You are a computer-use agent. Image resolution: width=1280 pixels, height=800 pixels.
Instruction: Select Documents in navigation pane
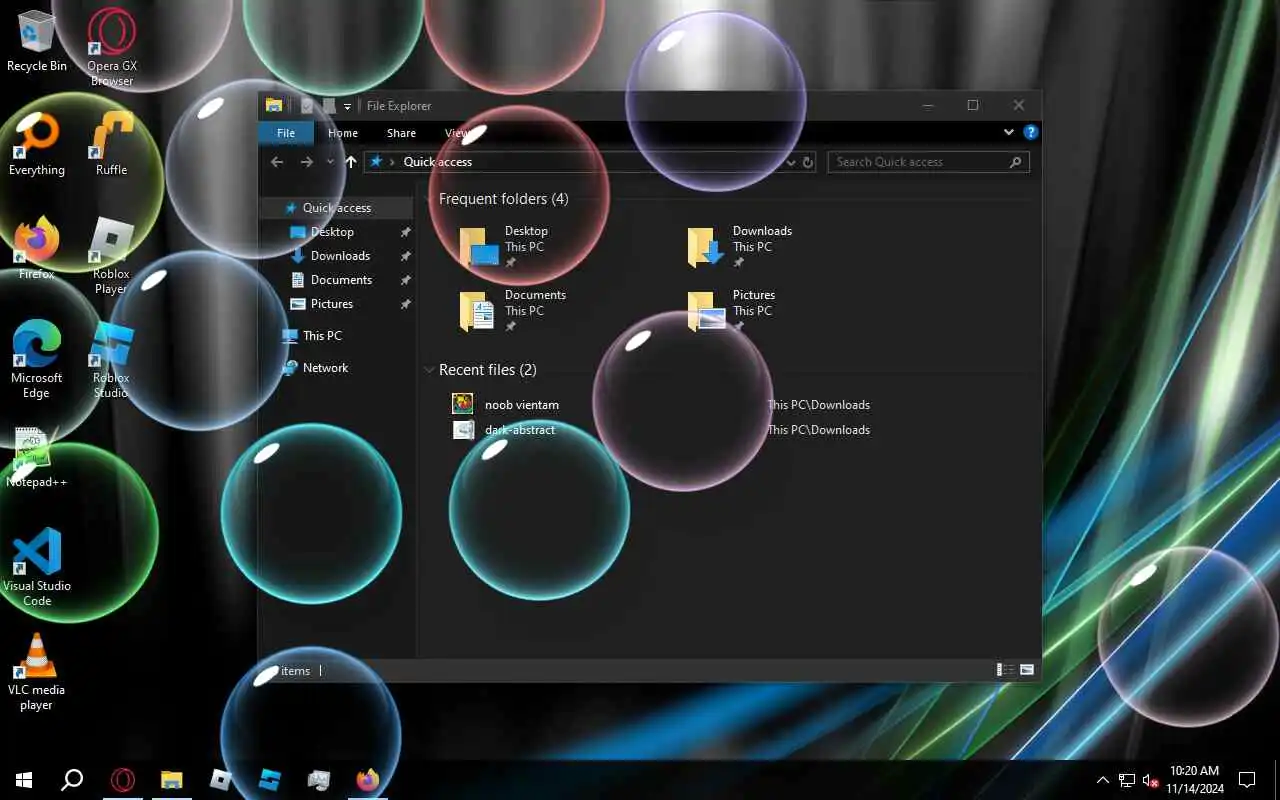(341, 280)
